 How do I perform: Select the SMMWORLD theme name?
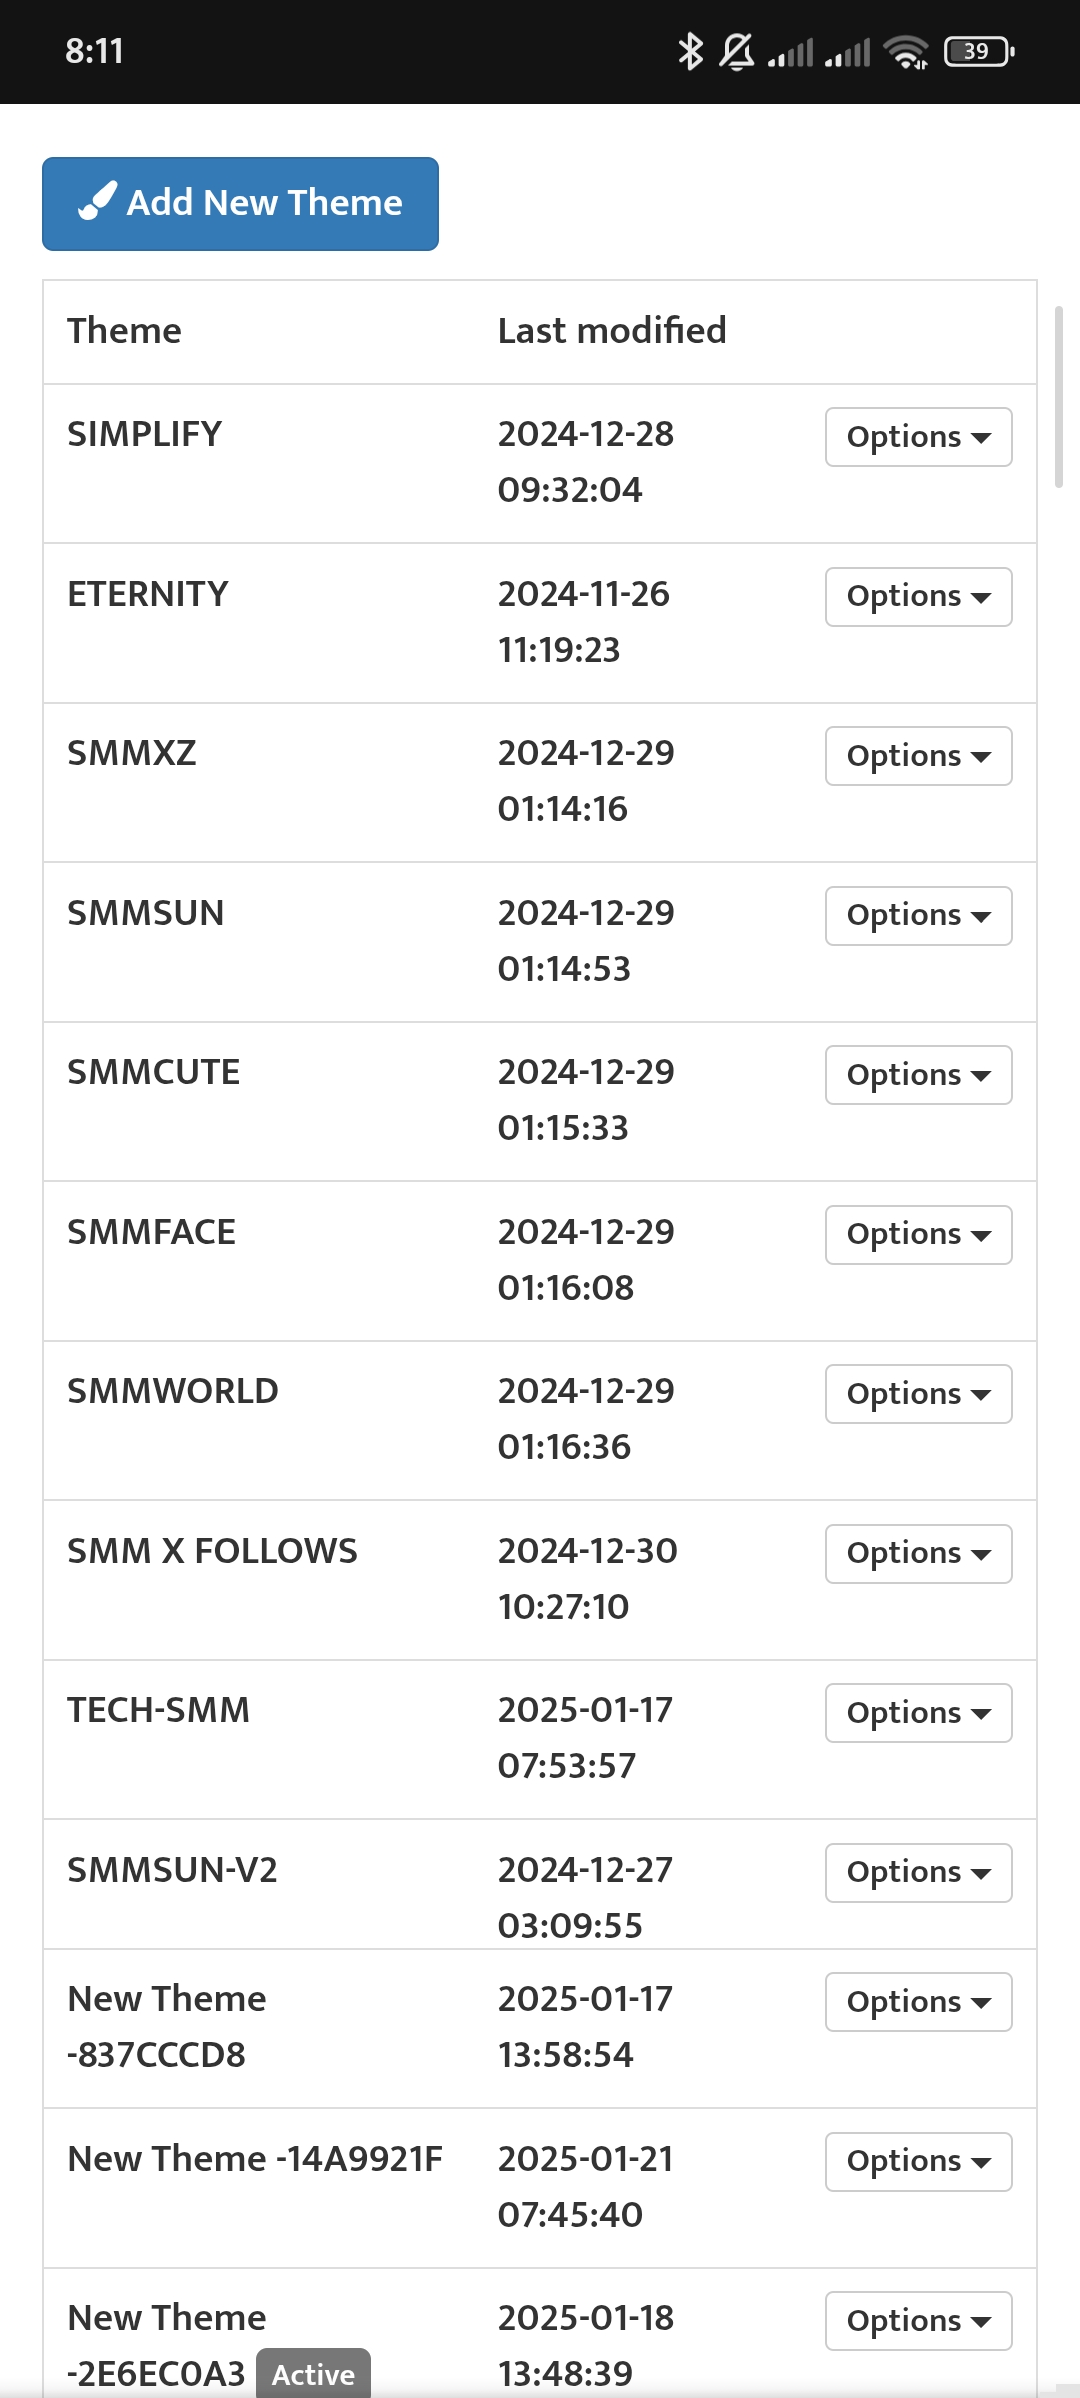pos(173,1391)
